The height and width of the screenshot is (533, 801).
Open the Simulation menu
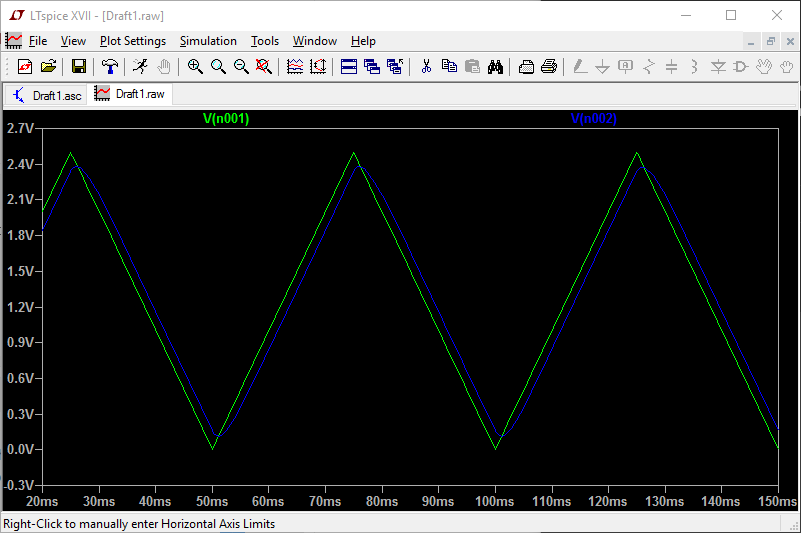pyautogui.click(x=208, y=41)
